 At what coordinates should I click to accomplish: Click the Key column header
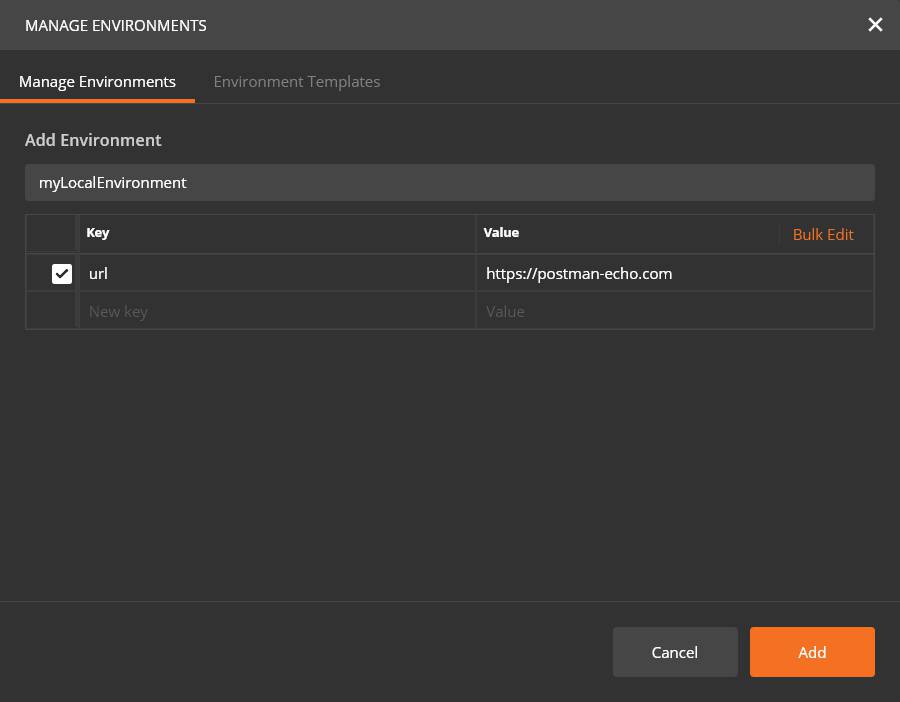click(x=98, y=233)
